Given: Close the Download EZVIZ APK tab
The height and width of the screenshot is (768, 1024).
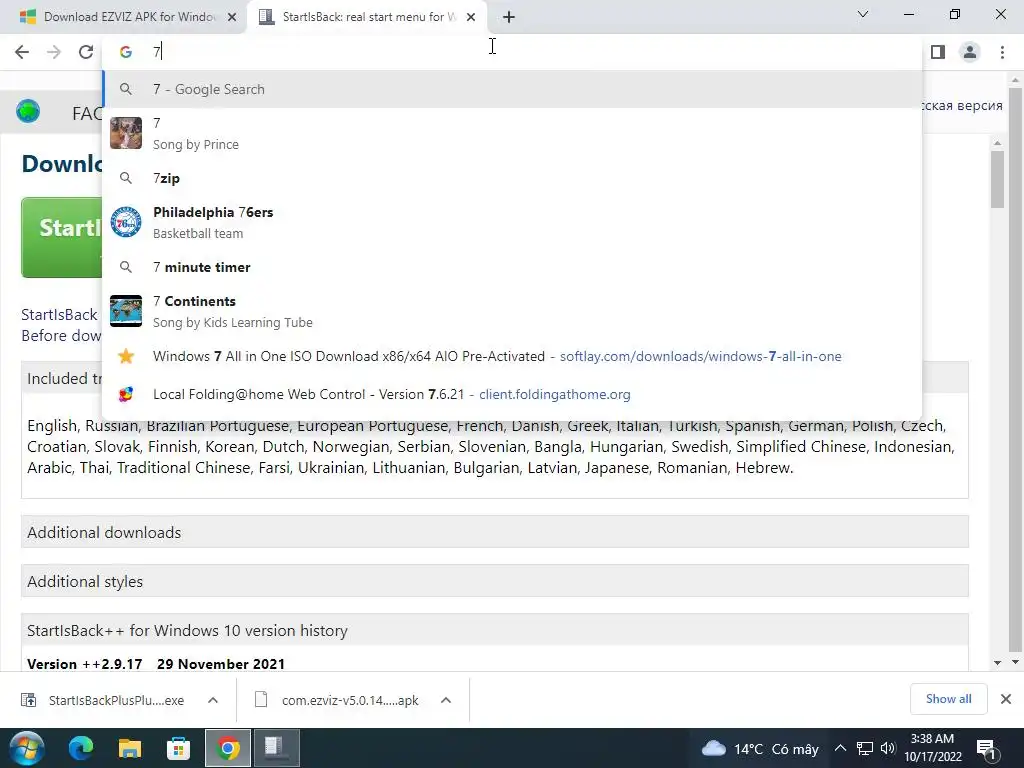Looking at the screenshot, I should (232, 17).
